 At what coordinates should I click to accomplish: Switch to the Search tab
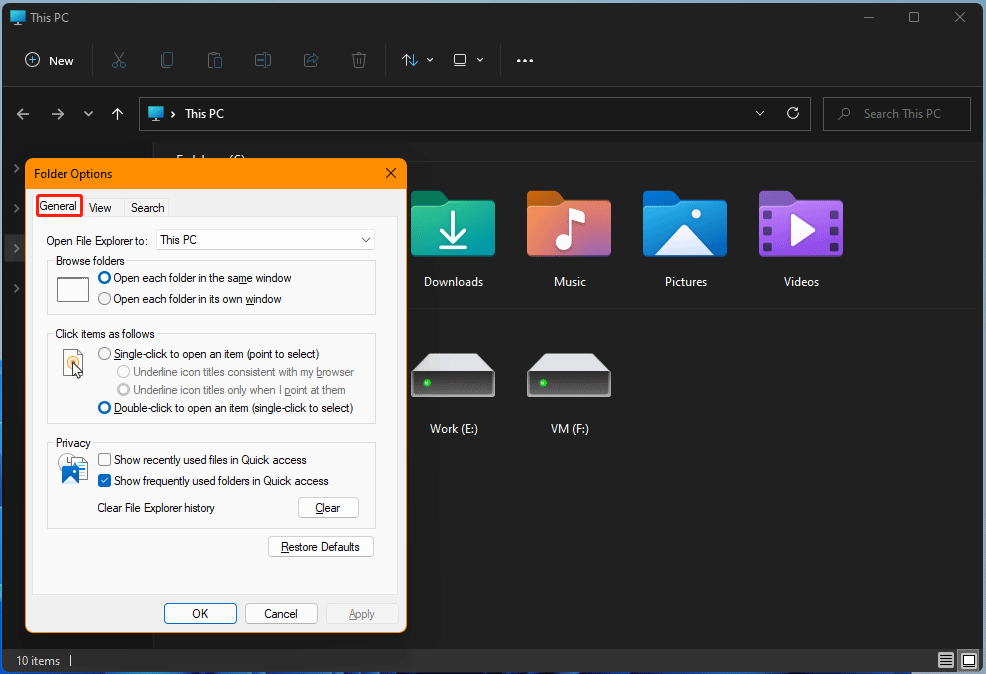[147, 207]
